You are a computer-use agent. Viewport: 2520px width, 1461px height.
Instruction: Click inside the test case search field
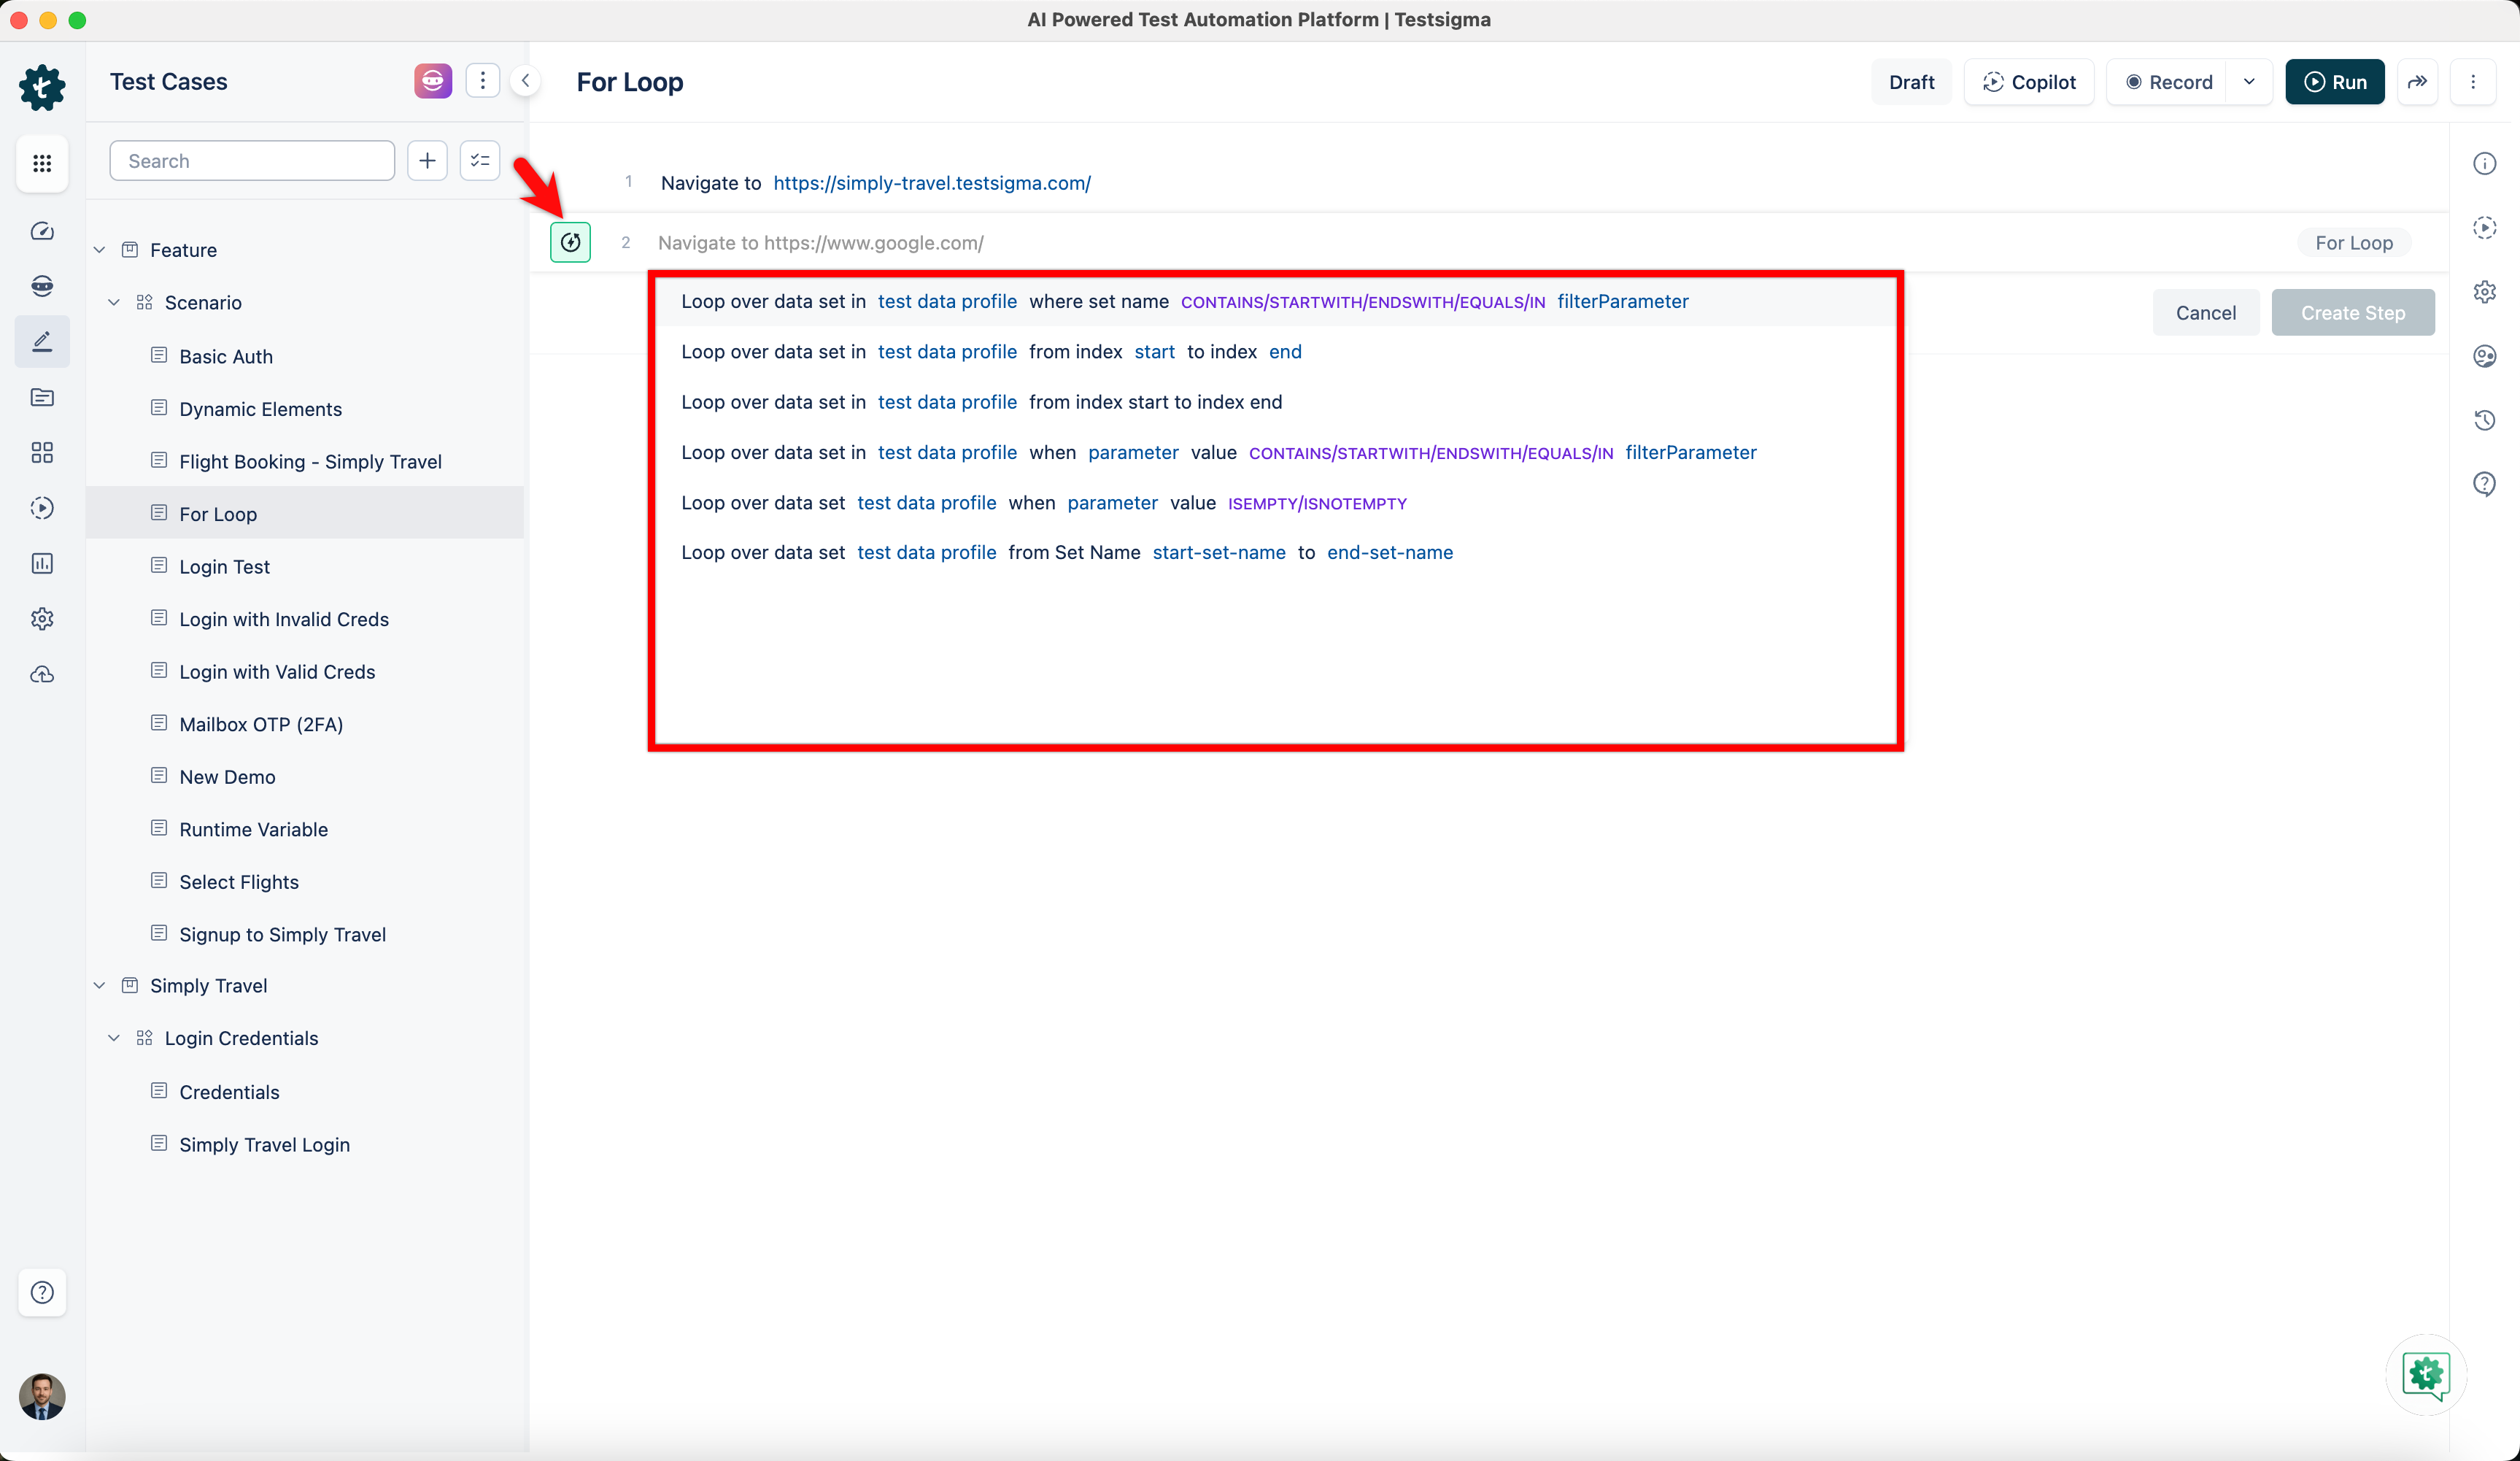coord(251,160)
